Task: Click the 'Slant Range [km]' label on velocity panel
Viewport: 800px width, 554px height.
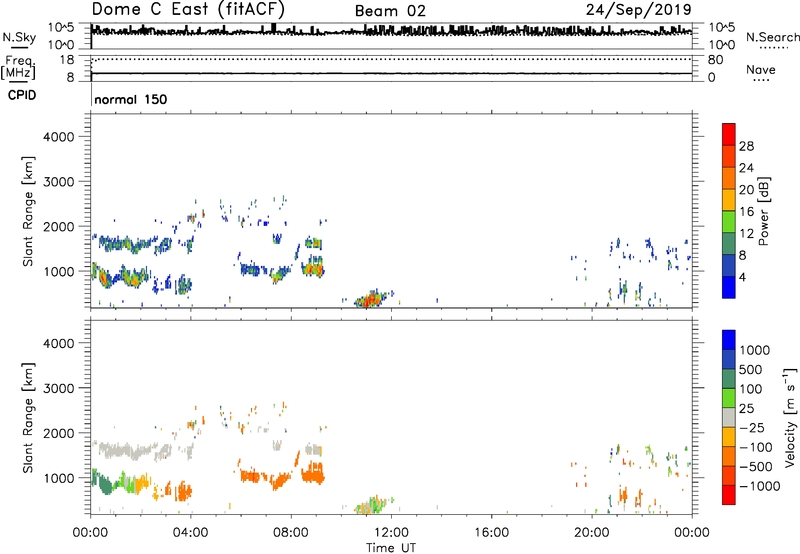Action: [x=28, y=418]
